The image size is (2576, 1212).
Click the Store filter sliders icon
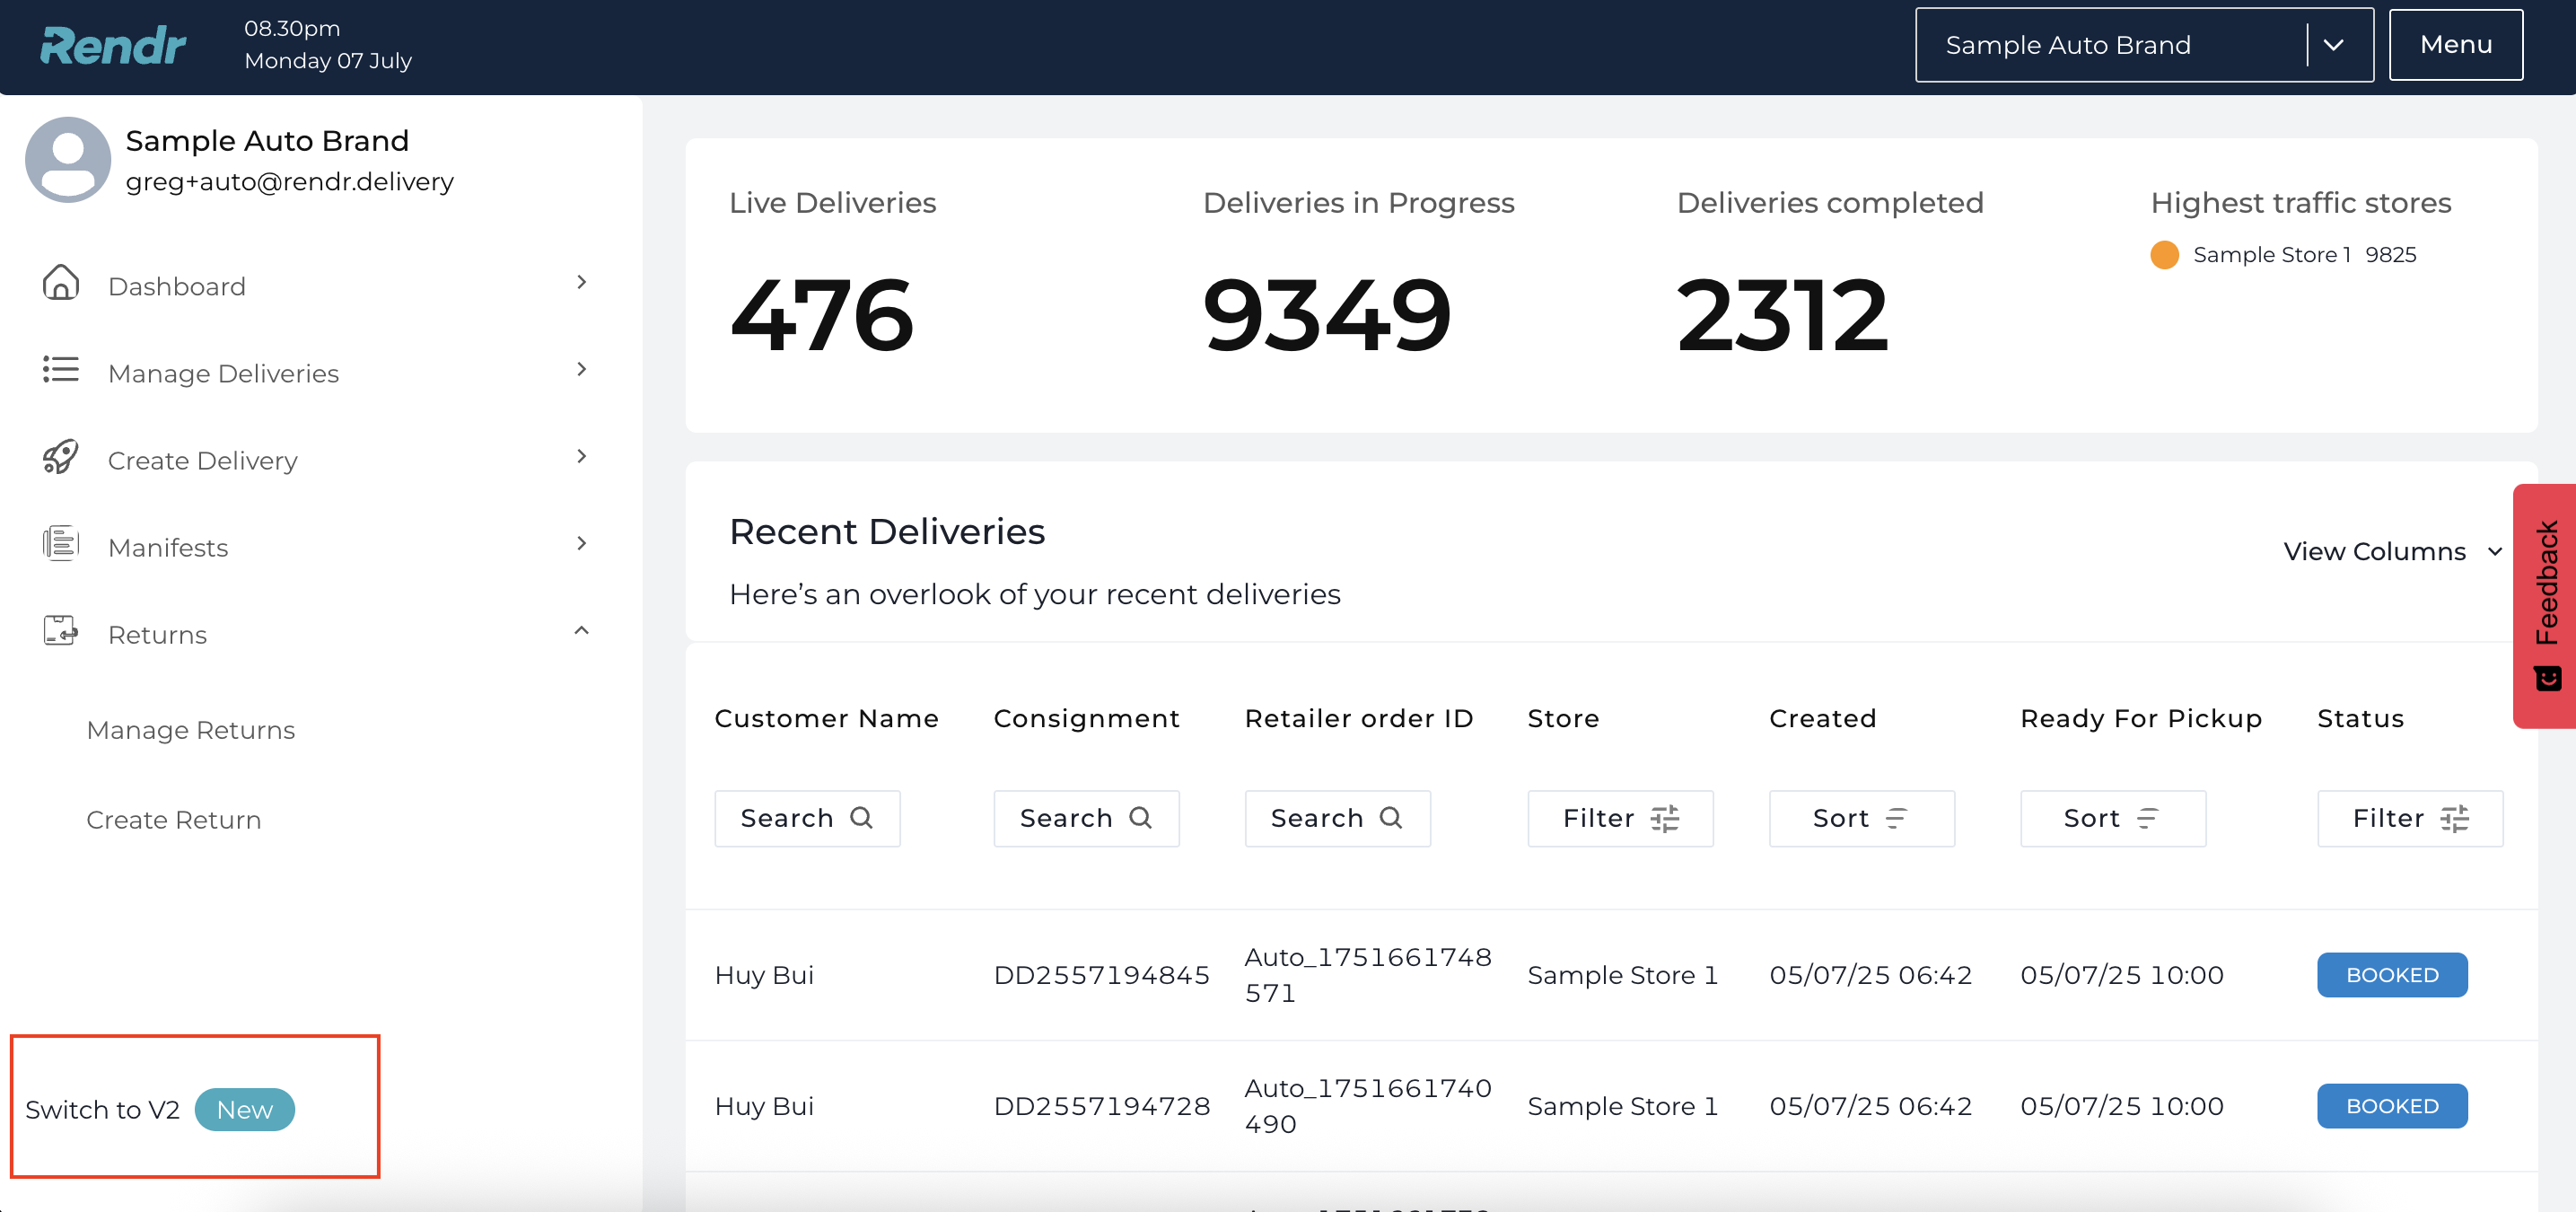1665,819
